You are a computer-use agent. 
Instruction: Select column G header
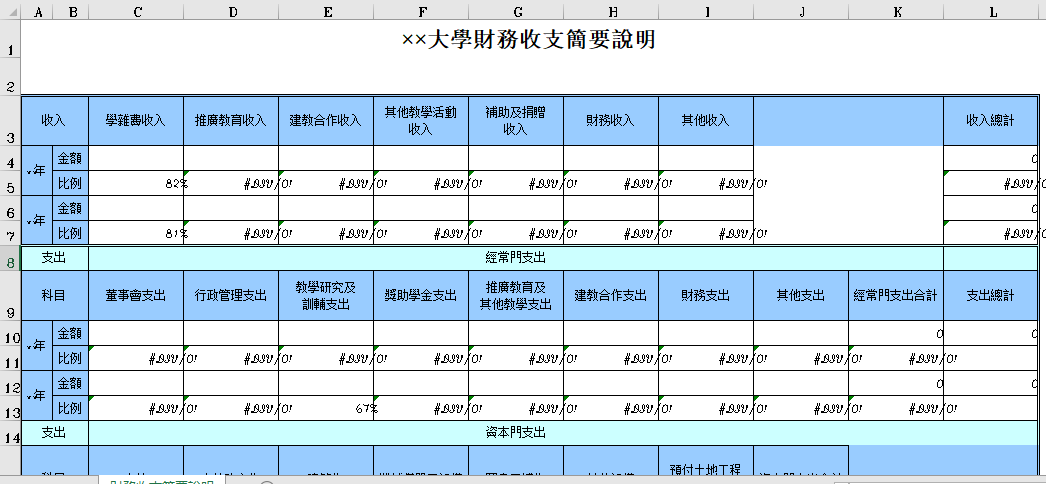[516, 11]
